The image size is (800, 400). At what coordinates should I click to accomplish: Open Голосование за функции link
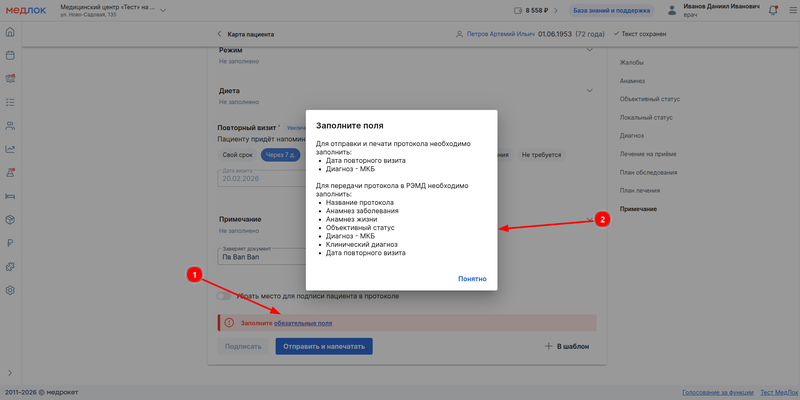(x=718, y=392)
